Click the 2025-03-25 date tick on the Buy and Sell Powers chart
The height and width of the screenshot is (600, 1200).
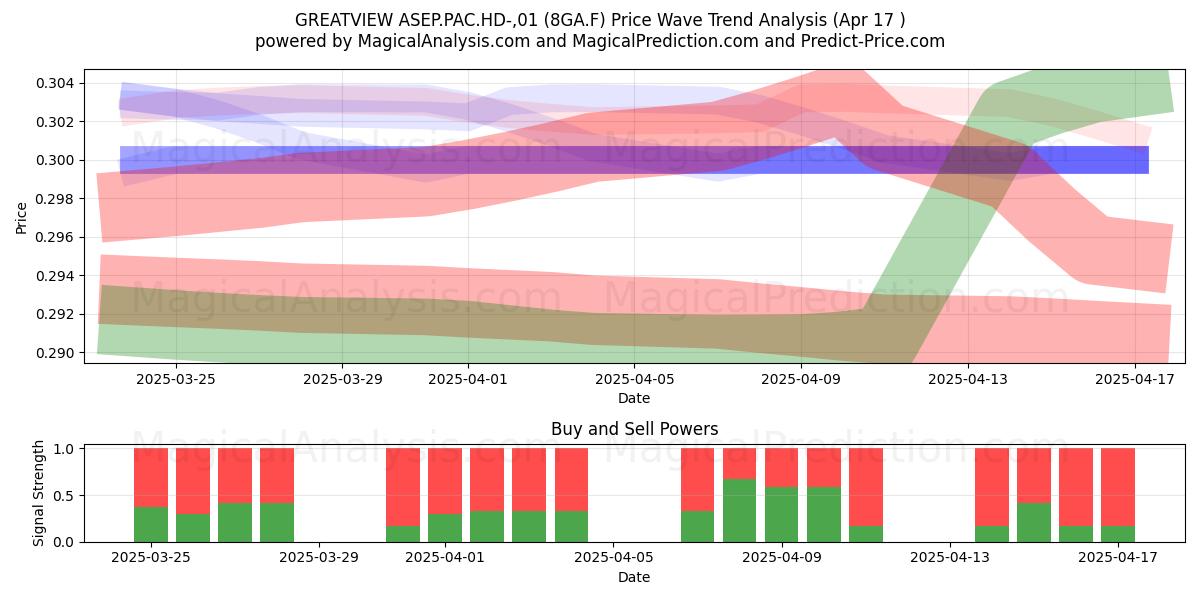(151, 558)
